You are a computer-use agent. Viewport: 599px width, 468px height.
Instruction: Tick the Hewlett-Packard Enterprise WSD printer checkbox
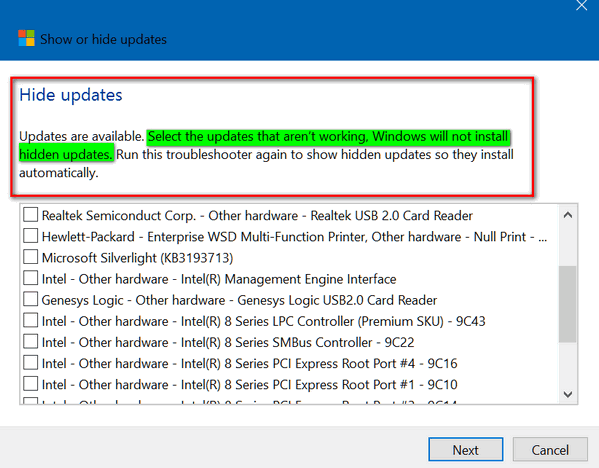tap(30, 236)
